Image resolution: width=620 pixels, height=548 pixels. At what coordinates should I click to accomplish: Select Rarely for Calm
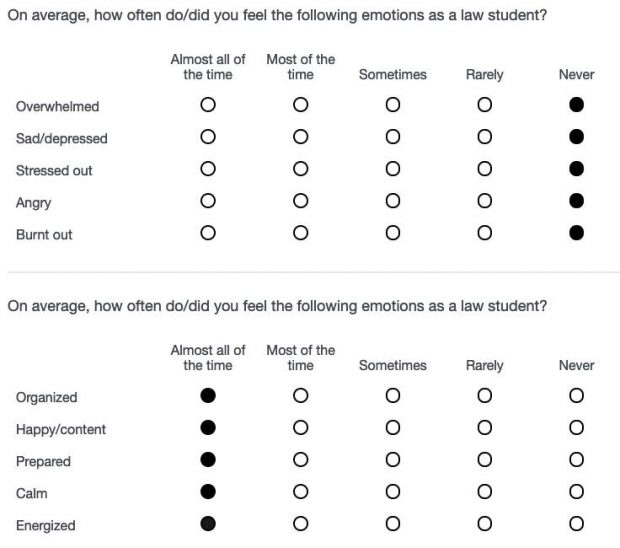484,492
